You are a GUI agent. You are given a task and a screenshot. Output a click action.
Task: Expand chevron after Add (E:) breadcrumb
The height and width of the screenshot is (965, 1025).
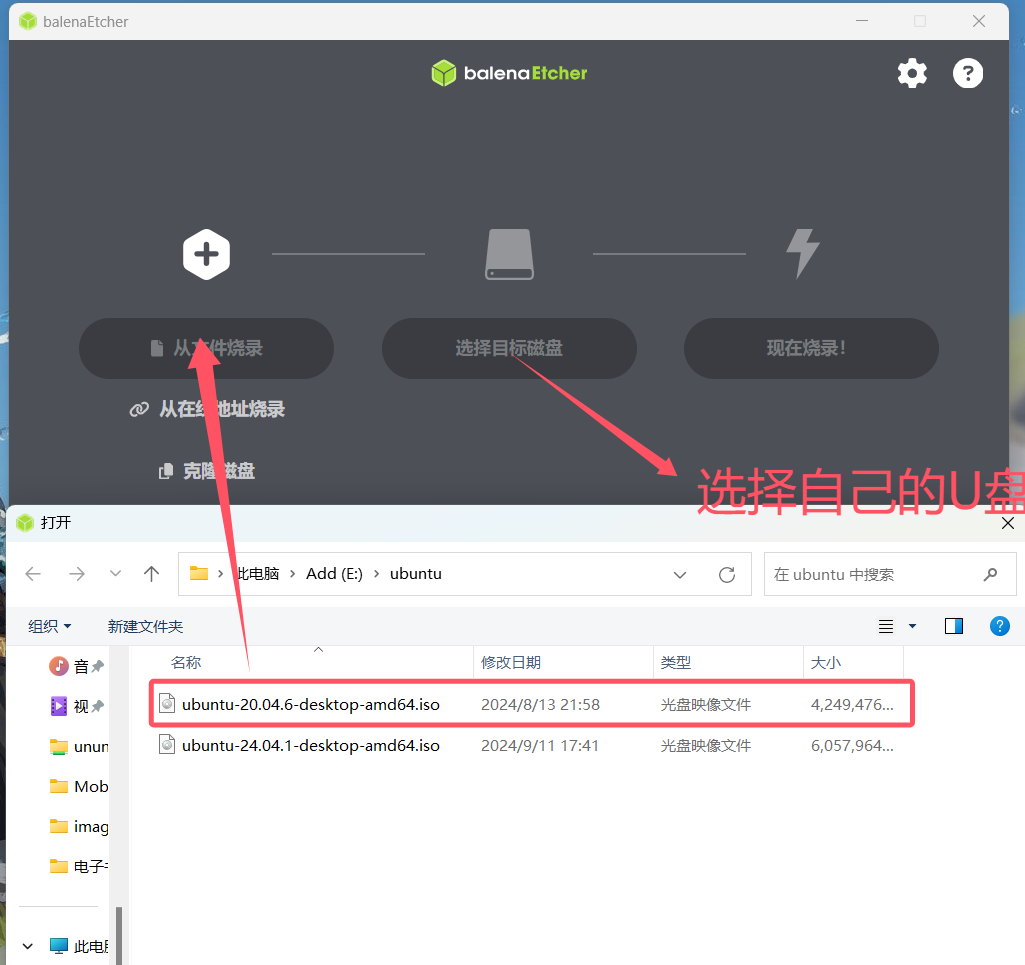[x=377, y=574]
